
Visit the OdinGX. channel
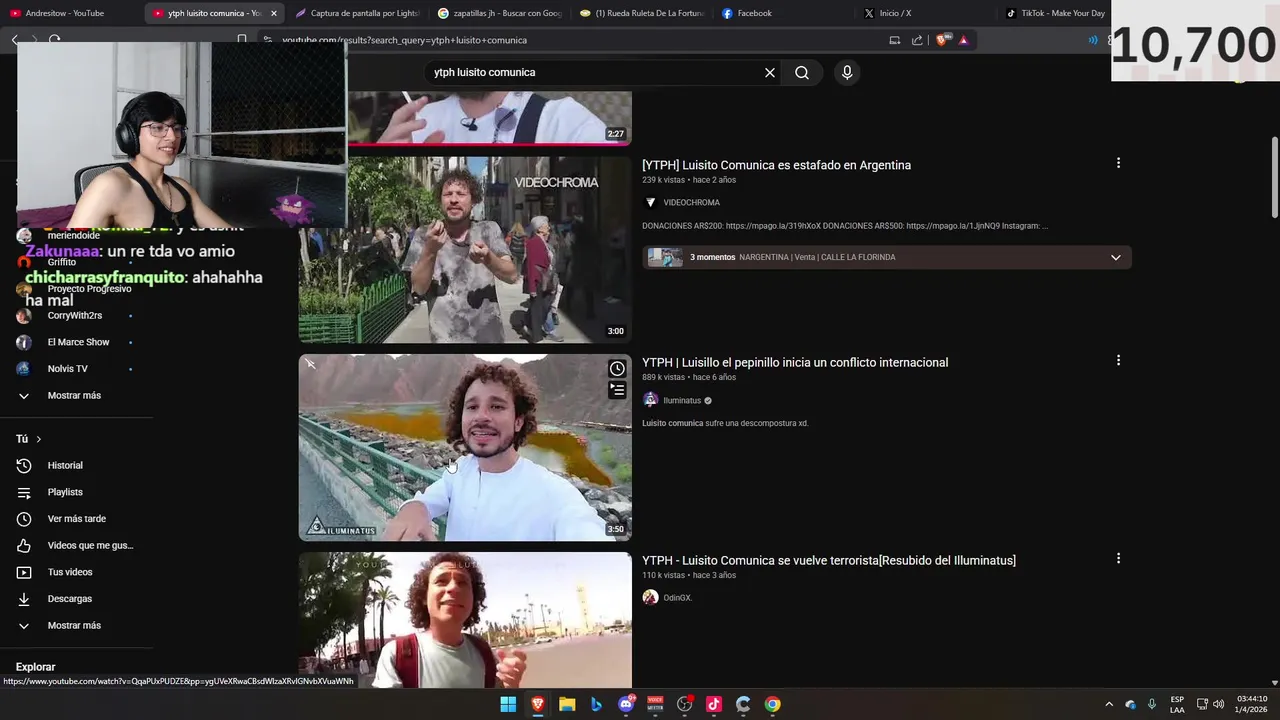677,598
